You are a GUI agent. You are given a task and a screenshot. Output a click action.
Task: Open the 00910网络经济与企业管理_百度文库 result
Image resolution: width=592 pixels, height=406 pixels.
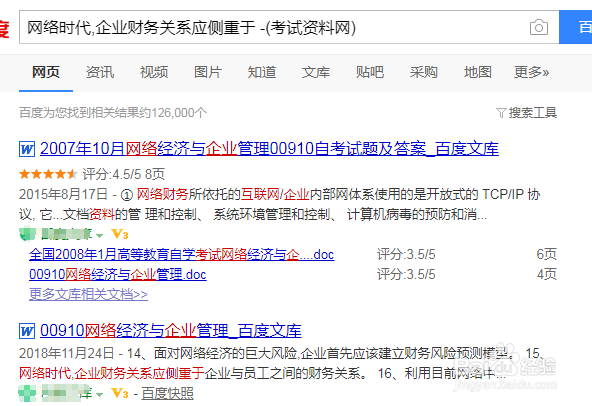pyautogui.click(x=171, y=330)
